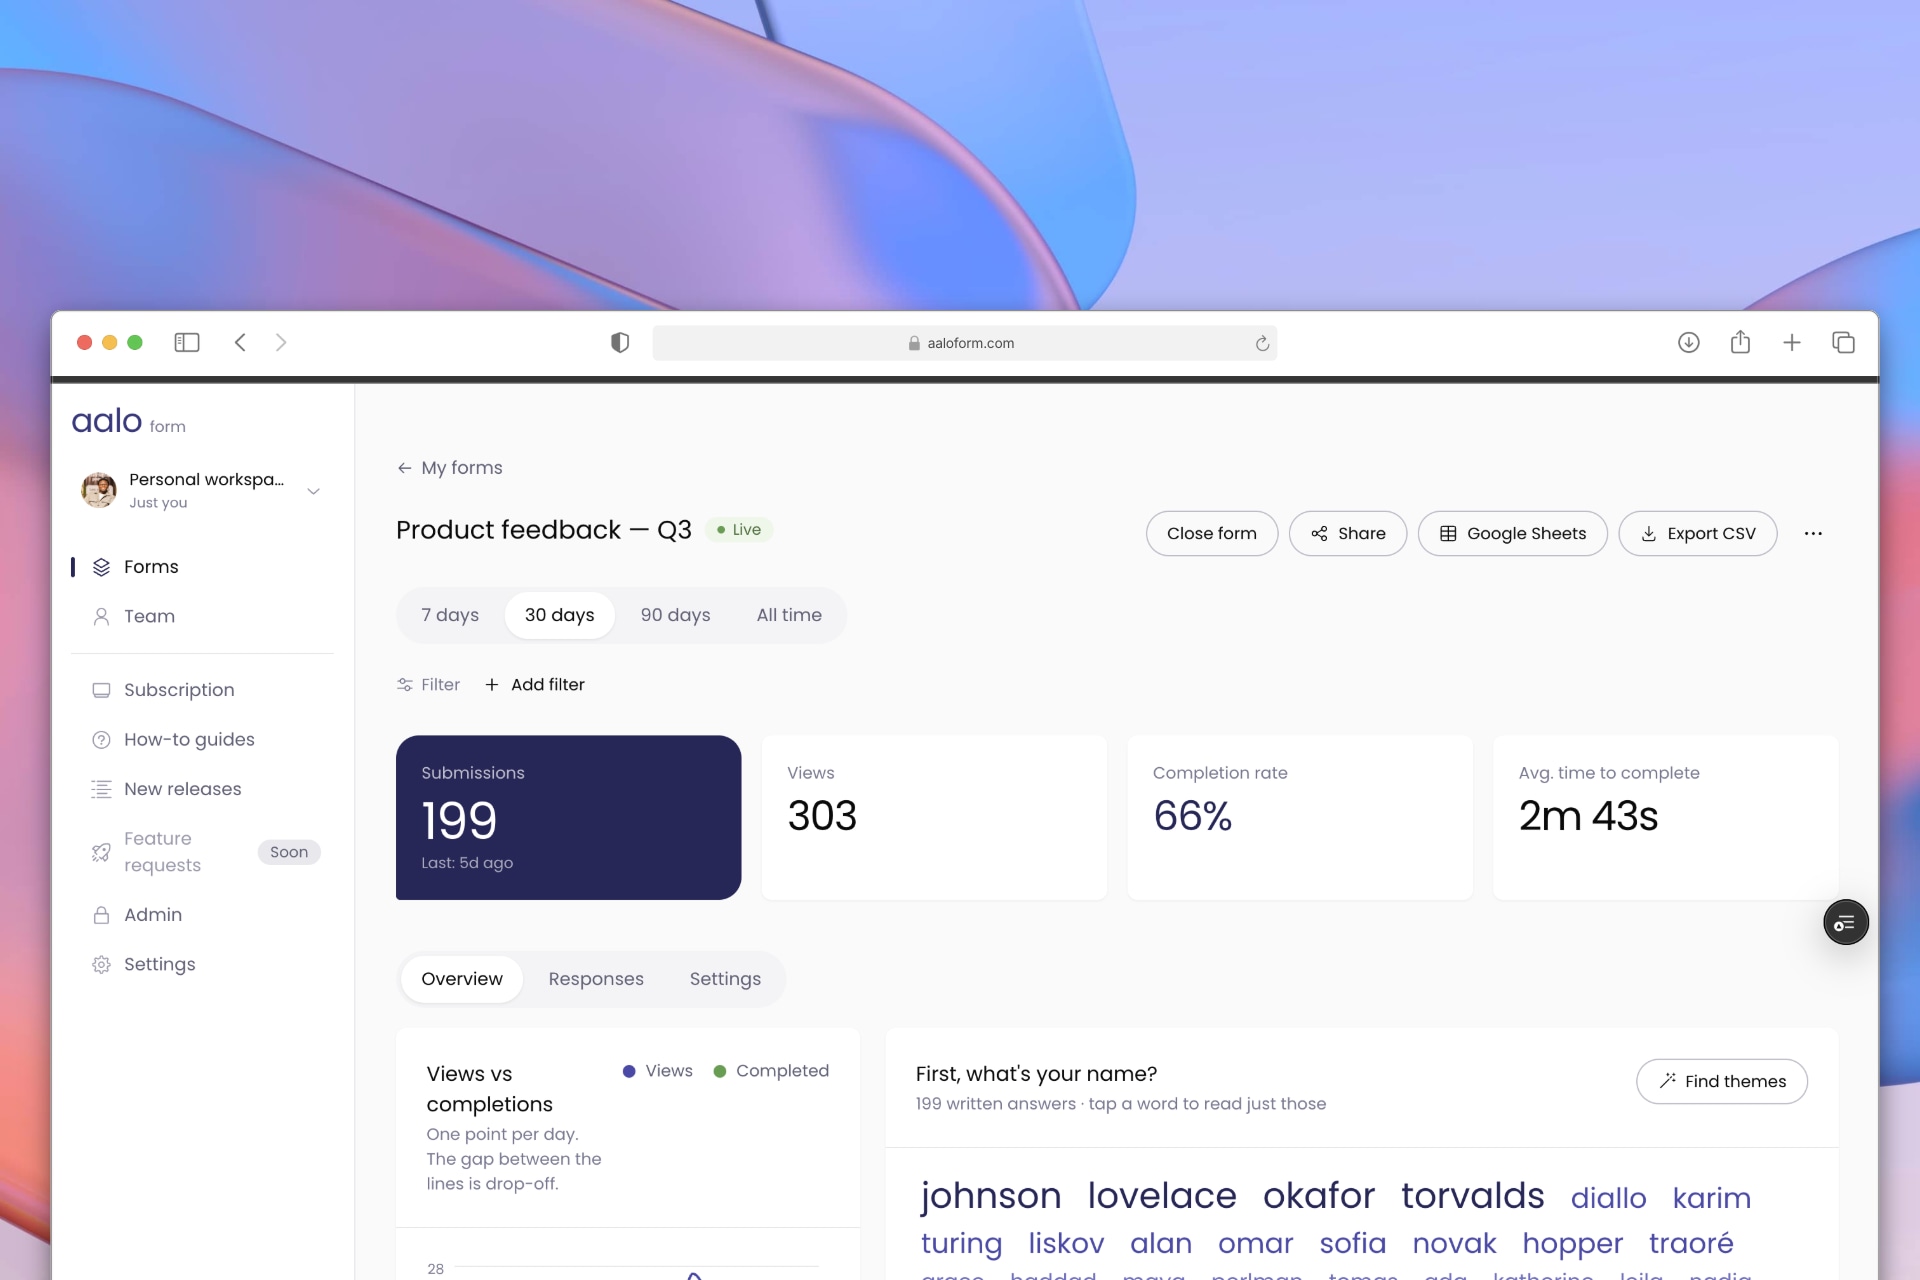Click the Safari share icon
This screenshot has height=1280, width=1920.
1741,342
